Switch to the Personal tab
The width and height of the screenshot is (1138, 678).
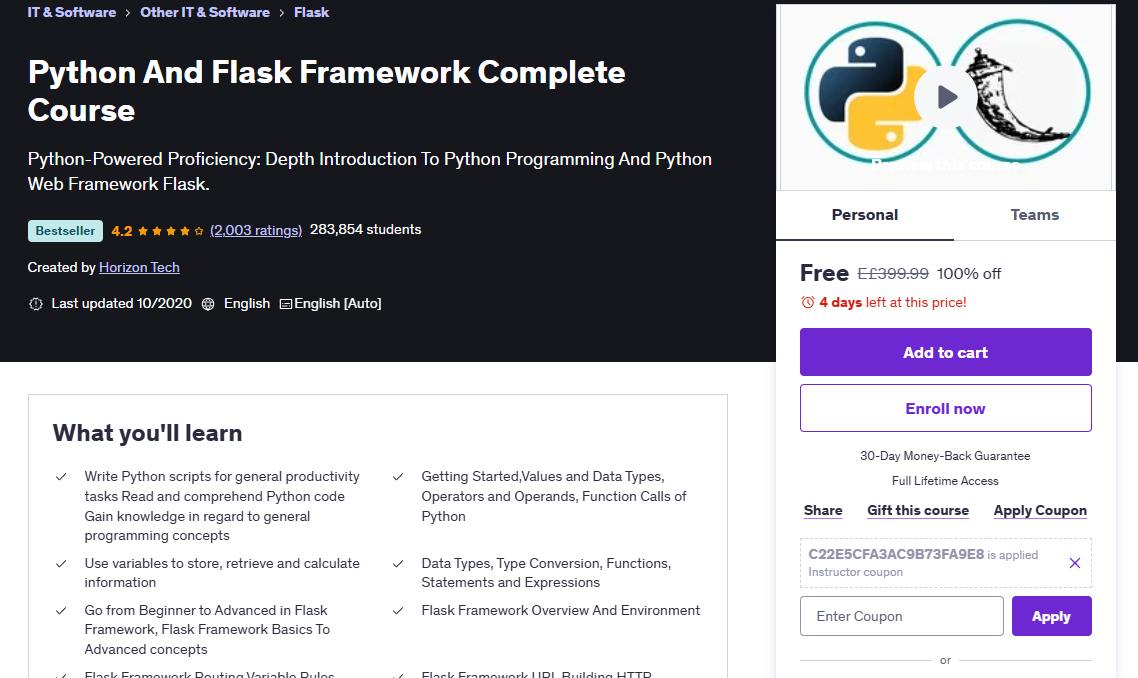point(864,215)
